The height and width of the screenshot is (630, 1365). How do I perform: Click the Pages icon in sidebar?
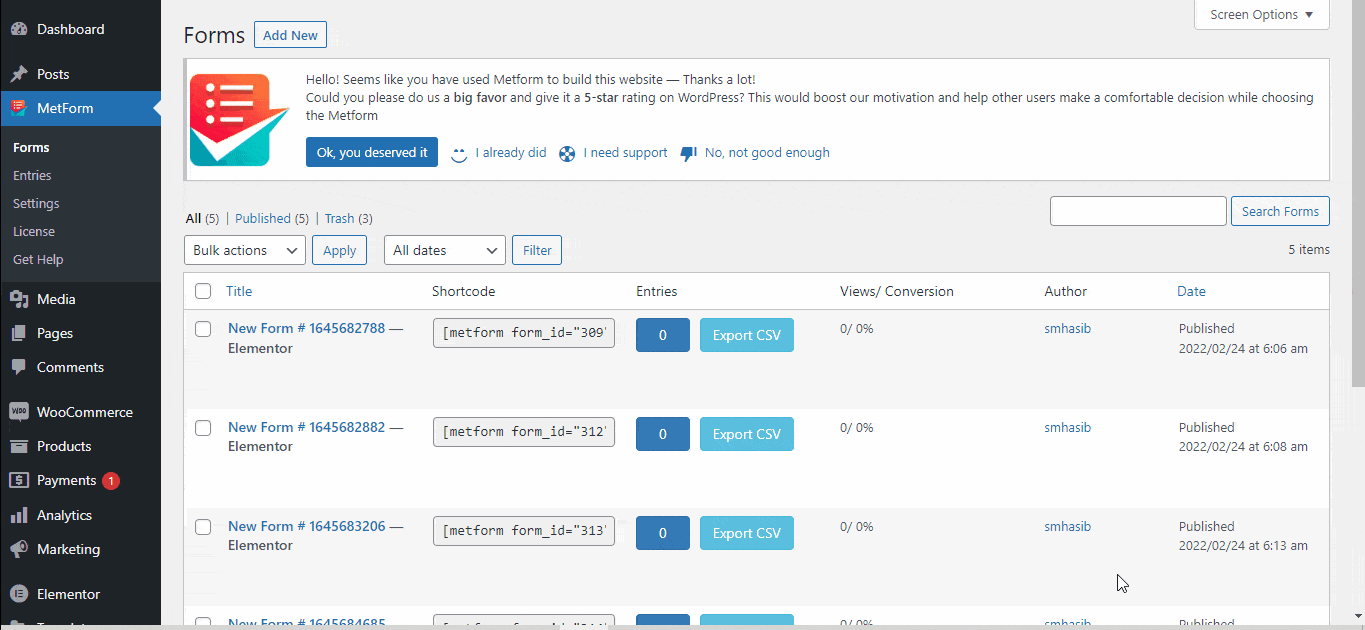coord(18,333)
